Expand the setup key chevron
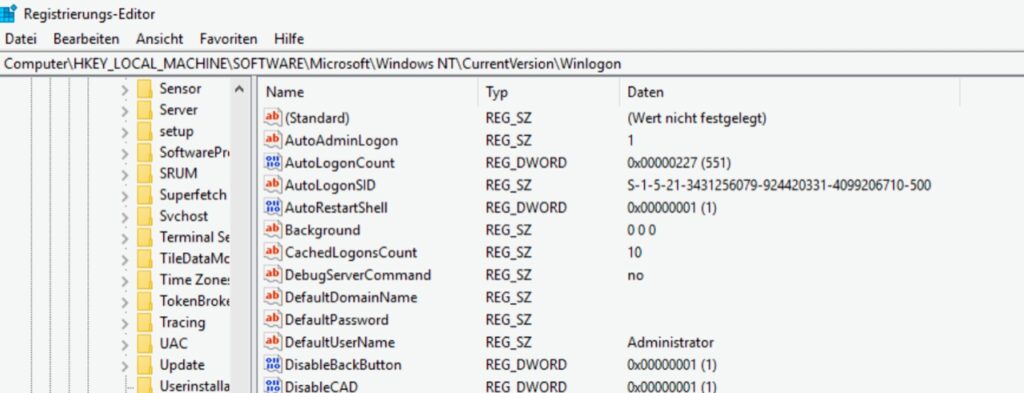The width and height of the screenshot is (1024, 393). 125,132
